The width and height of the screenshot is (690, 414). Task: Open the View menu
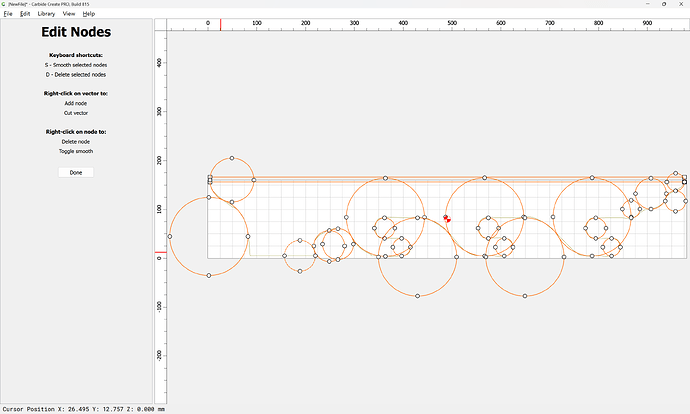(69, 14)
